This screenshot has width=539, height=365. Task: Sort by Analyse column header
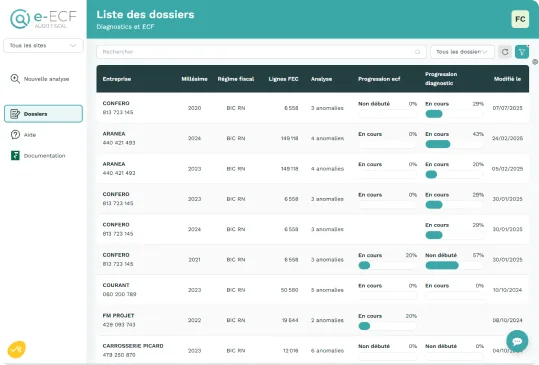(321, 79)
